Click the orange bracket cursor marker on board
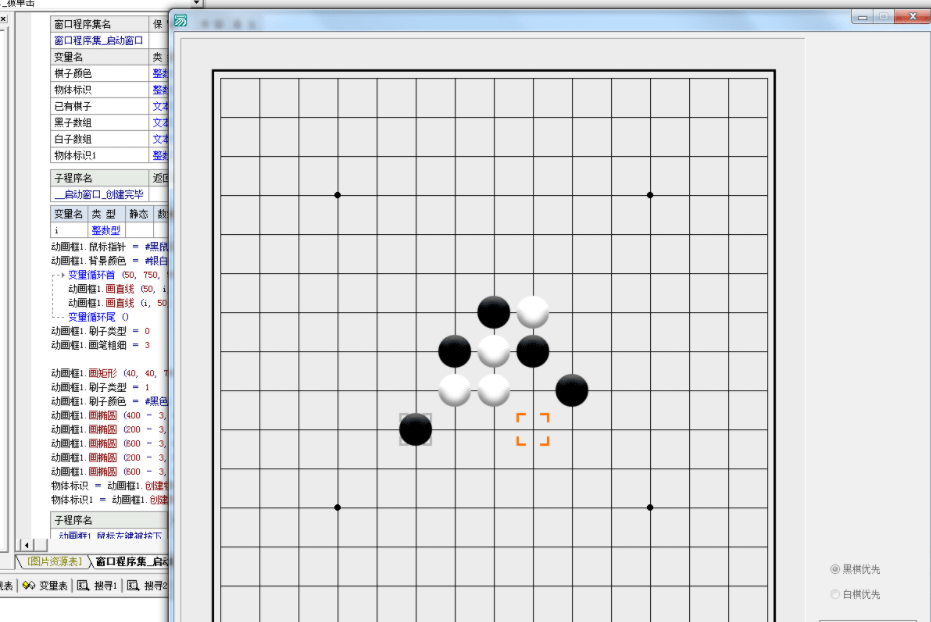 click(x=532, y=429)
